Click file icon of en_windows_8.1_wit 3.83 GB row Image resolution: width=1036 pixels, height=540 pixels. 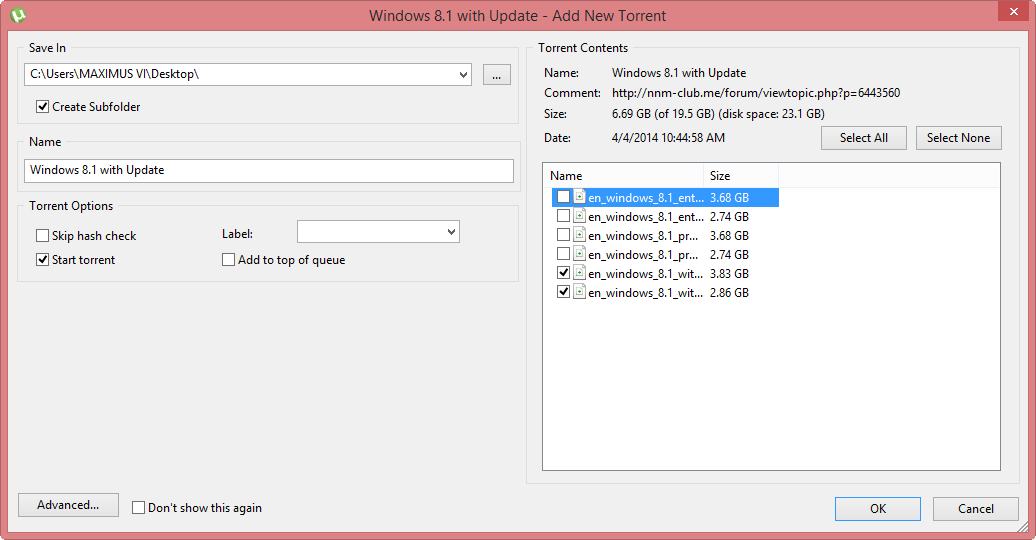pyautogui.click(x=579, y=273)
